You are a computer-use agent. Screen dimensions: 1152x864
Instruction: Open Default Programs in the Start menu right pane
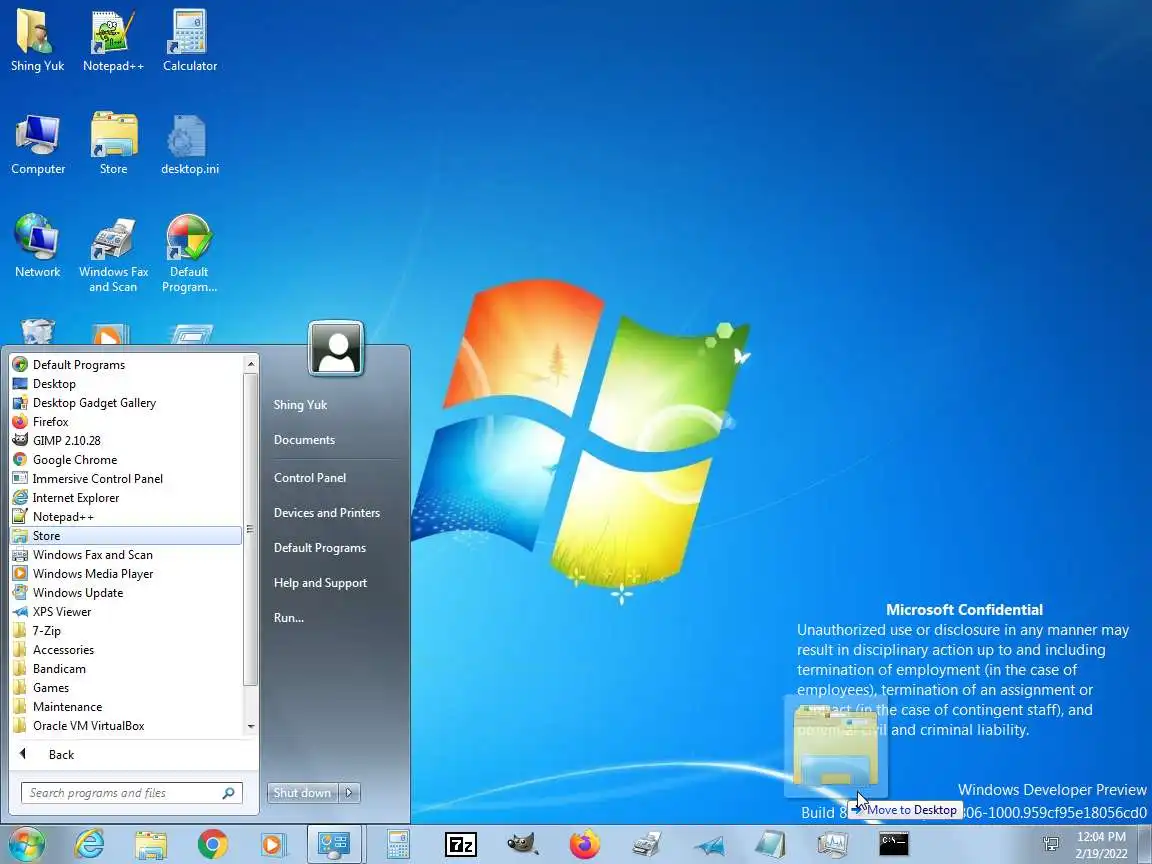coord(320,548)
